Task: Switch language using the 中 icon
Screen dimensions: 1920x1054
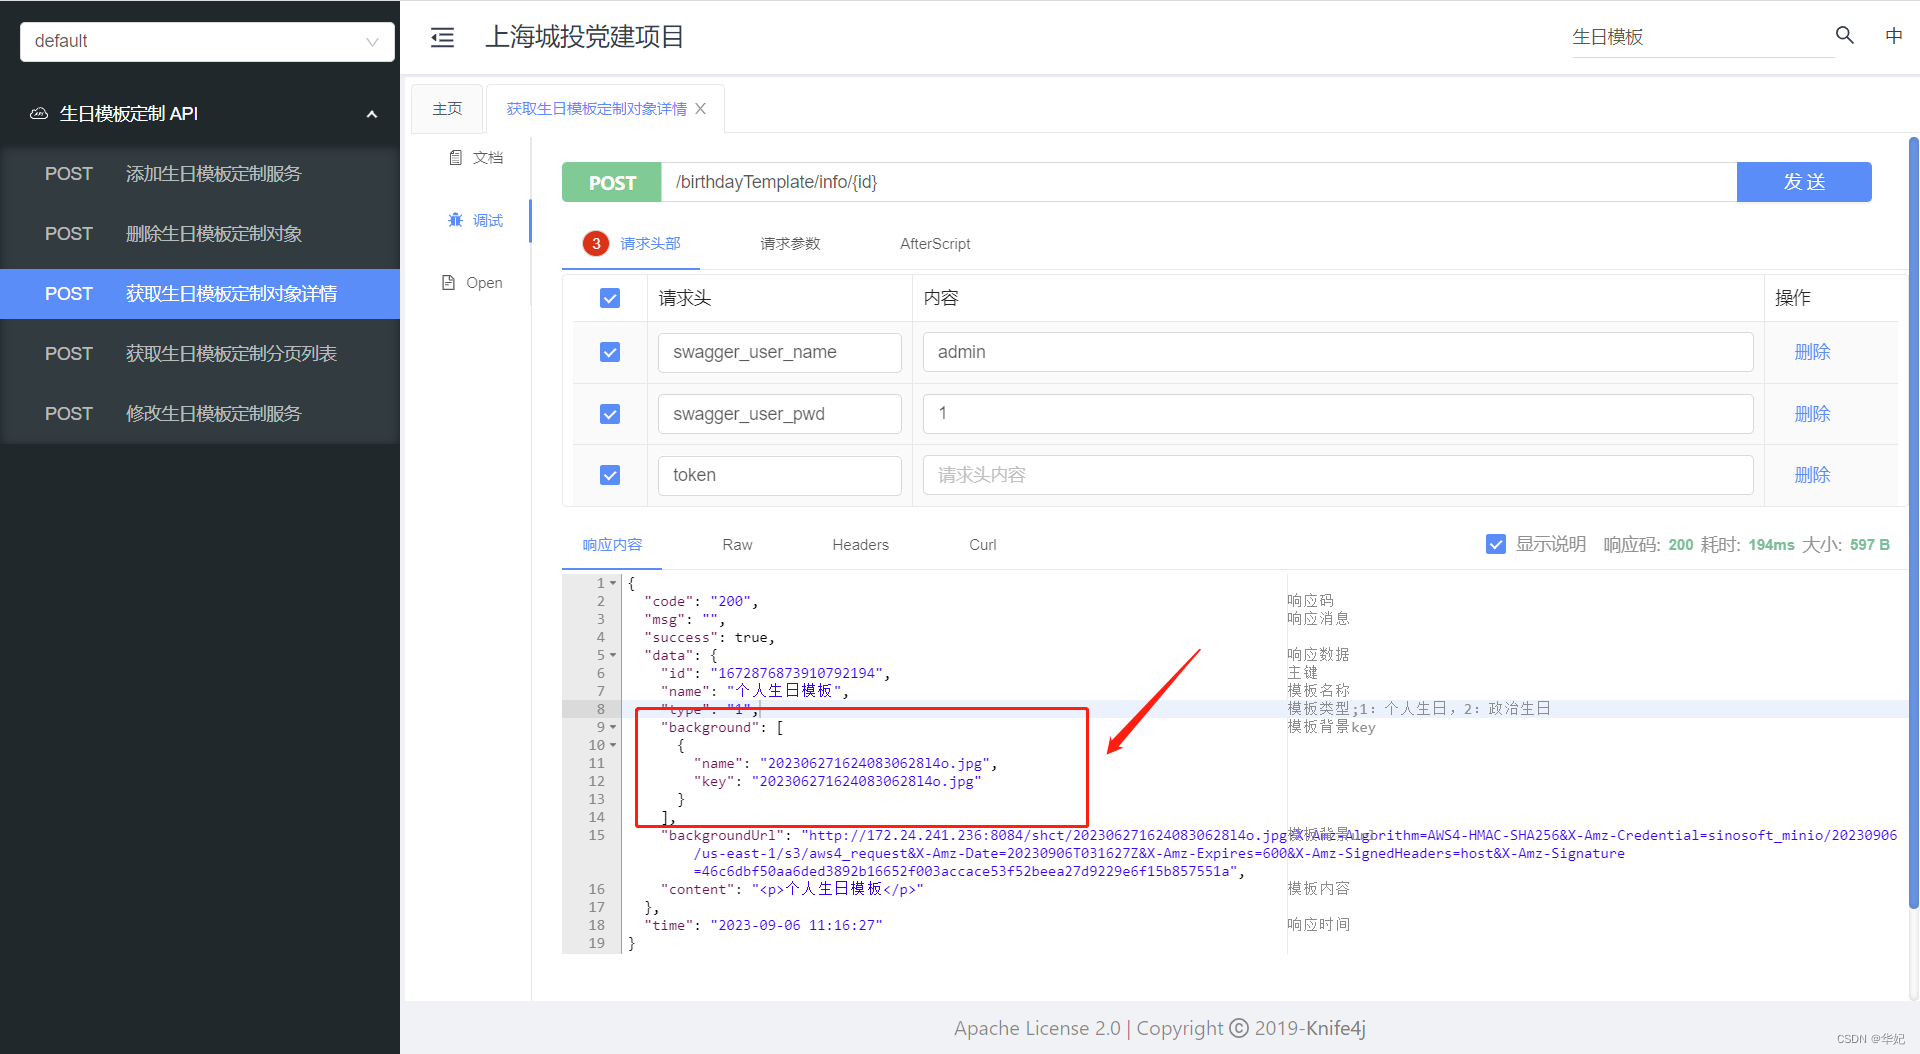Action: click(x=1894, y=35)
